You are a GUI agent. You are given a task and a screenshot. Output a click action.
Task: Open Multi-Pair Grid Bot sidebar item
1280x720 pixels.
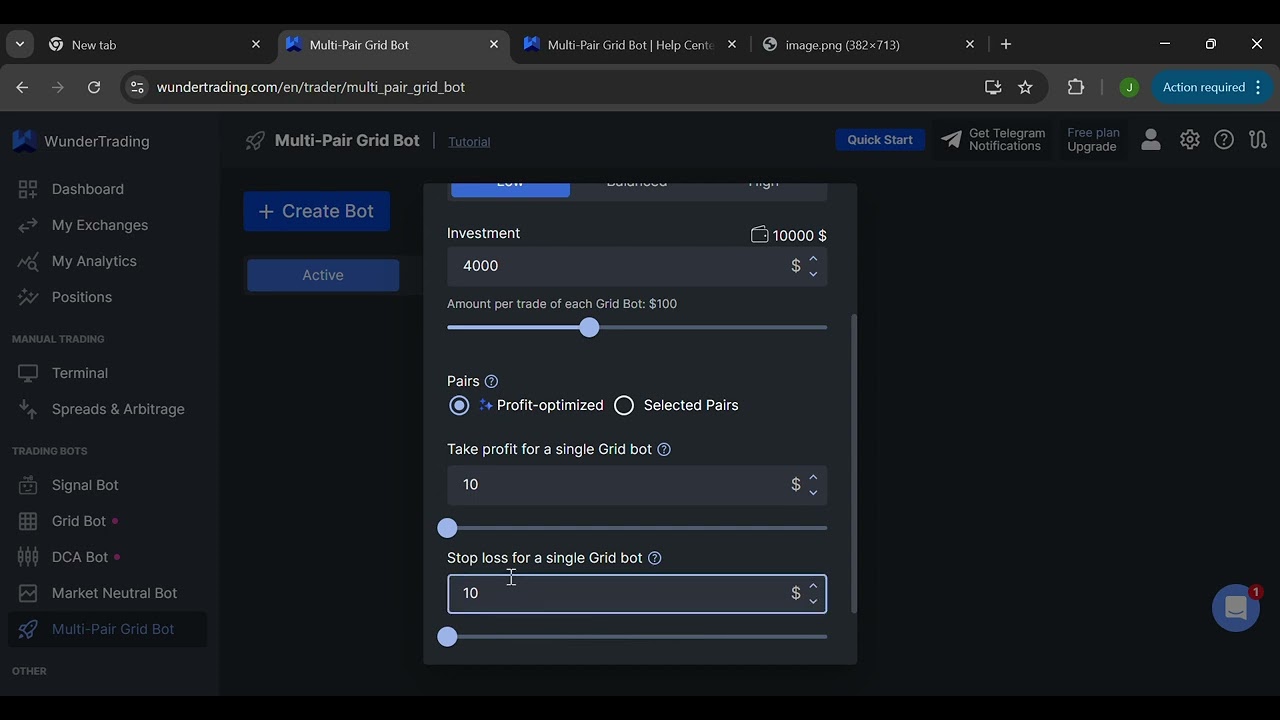point(107,629)
